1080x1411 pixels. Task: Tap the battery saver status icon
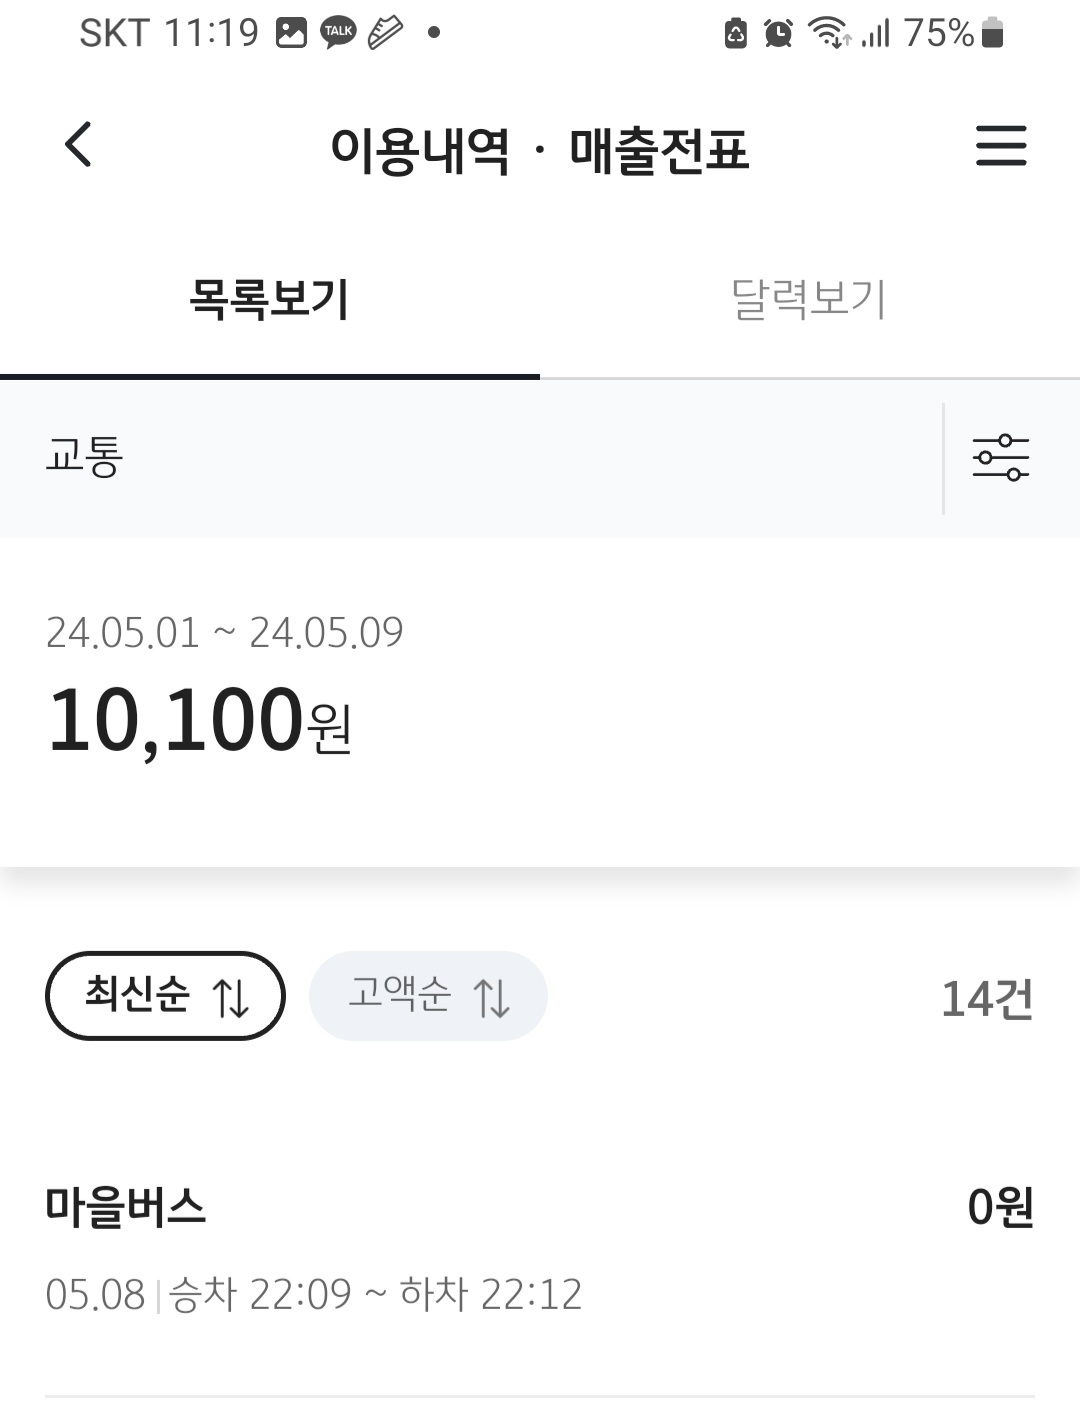pyautogui.click(x=736, y=34)
